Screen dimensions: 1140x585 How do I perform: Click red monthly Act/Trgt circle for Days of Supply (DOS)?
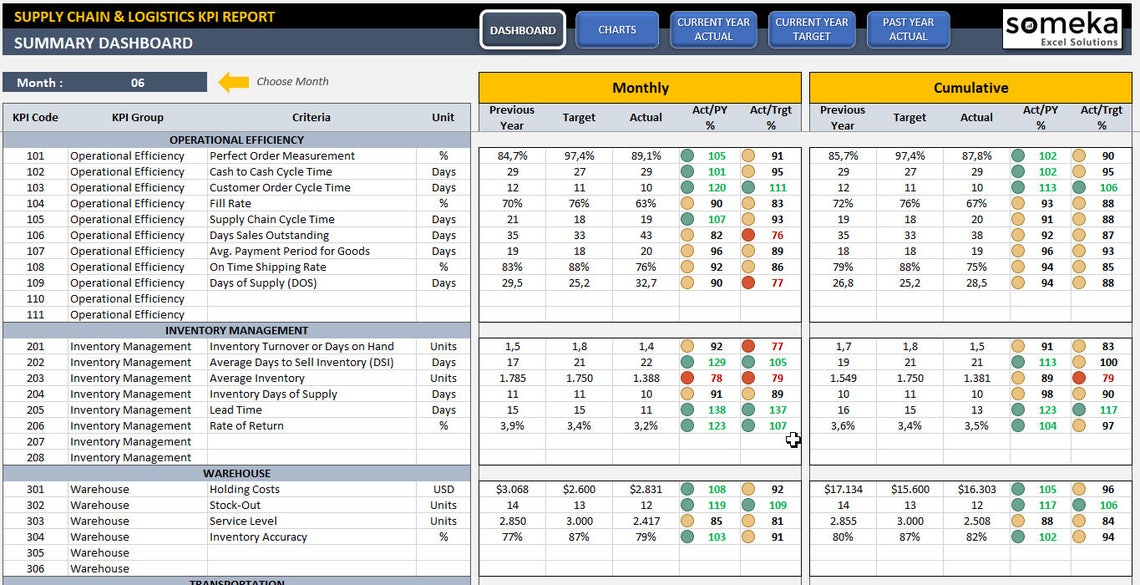click(x=748, y=283)
